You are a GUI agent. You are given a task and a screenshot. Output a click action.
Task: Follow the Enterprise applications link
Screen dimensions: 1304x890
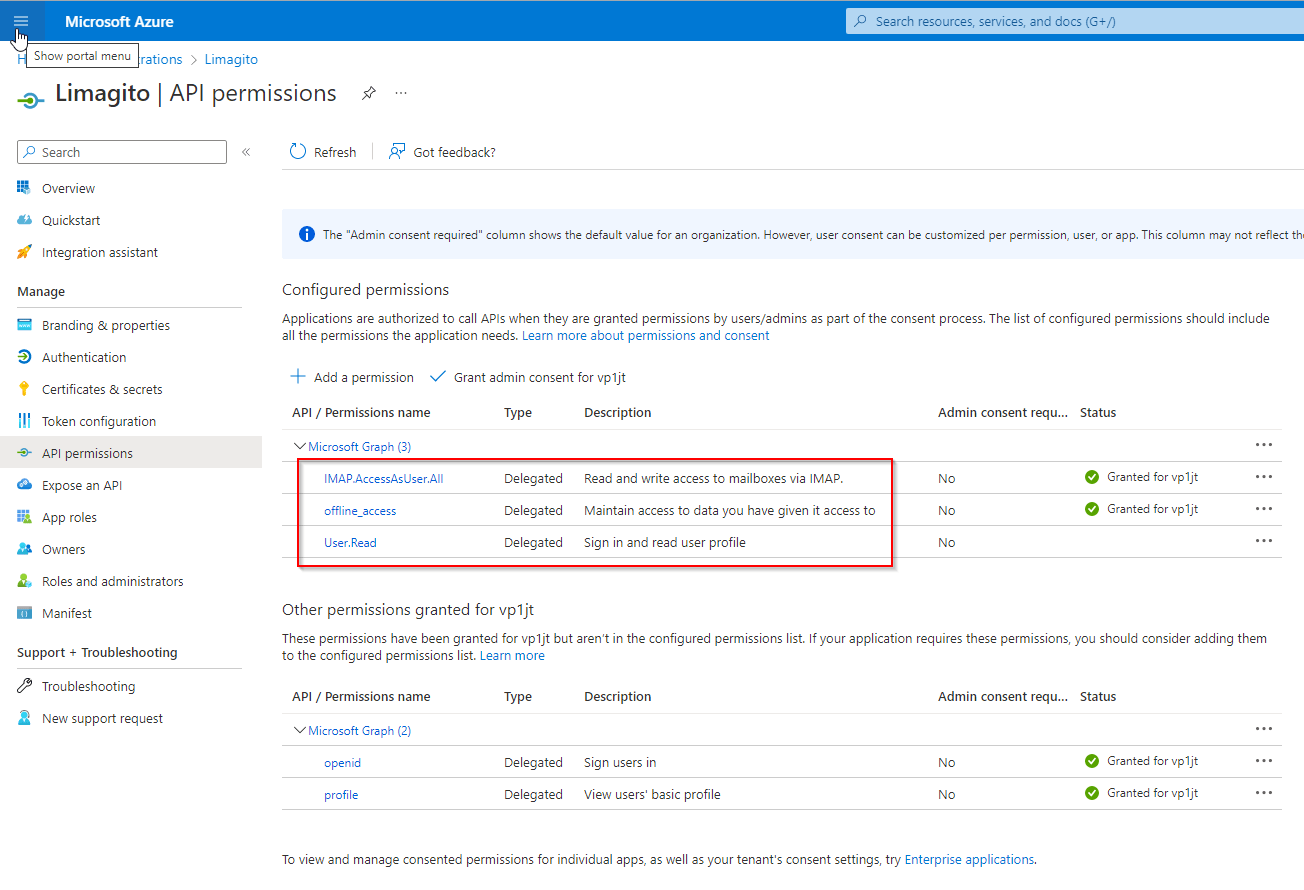[x=969, y=859]
